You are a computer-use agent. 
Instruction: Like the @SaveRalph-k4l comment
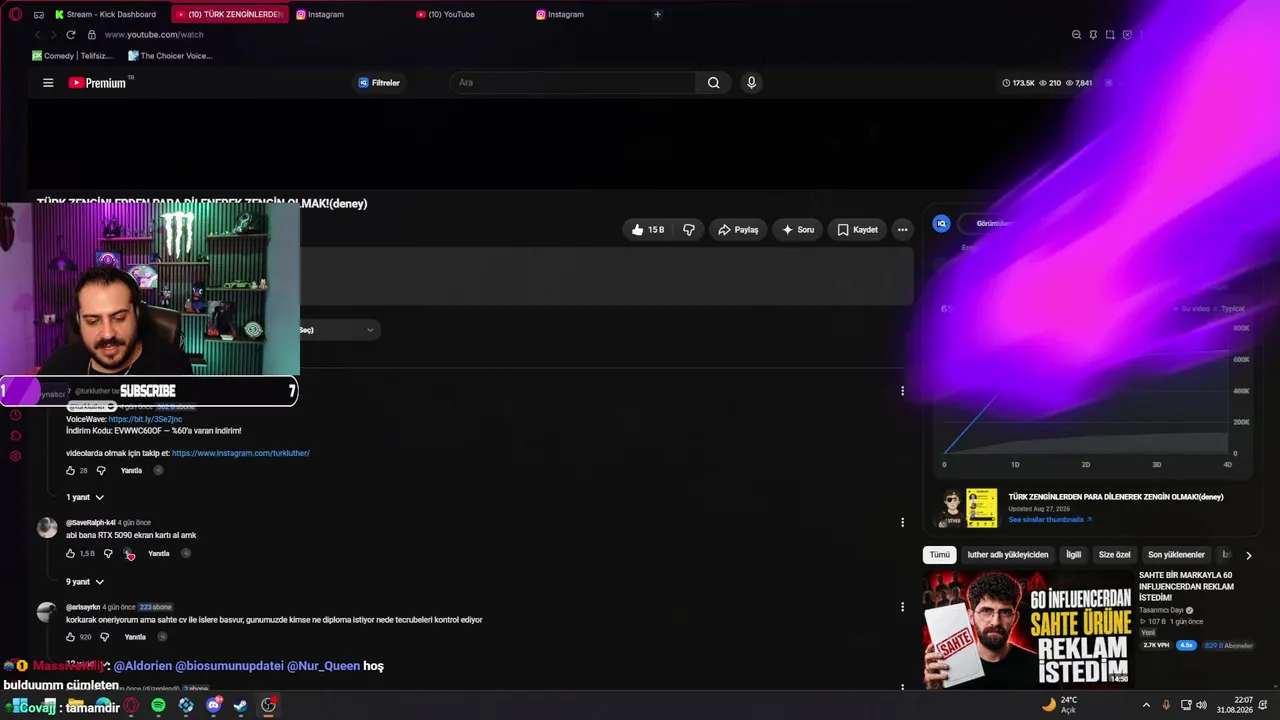pos(71,553)
